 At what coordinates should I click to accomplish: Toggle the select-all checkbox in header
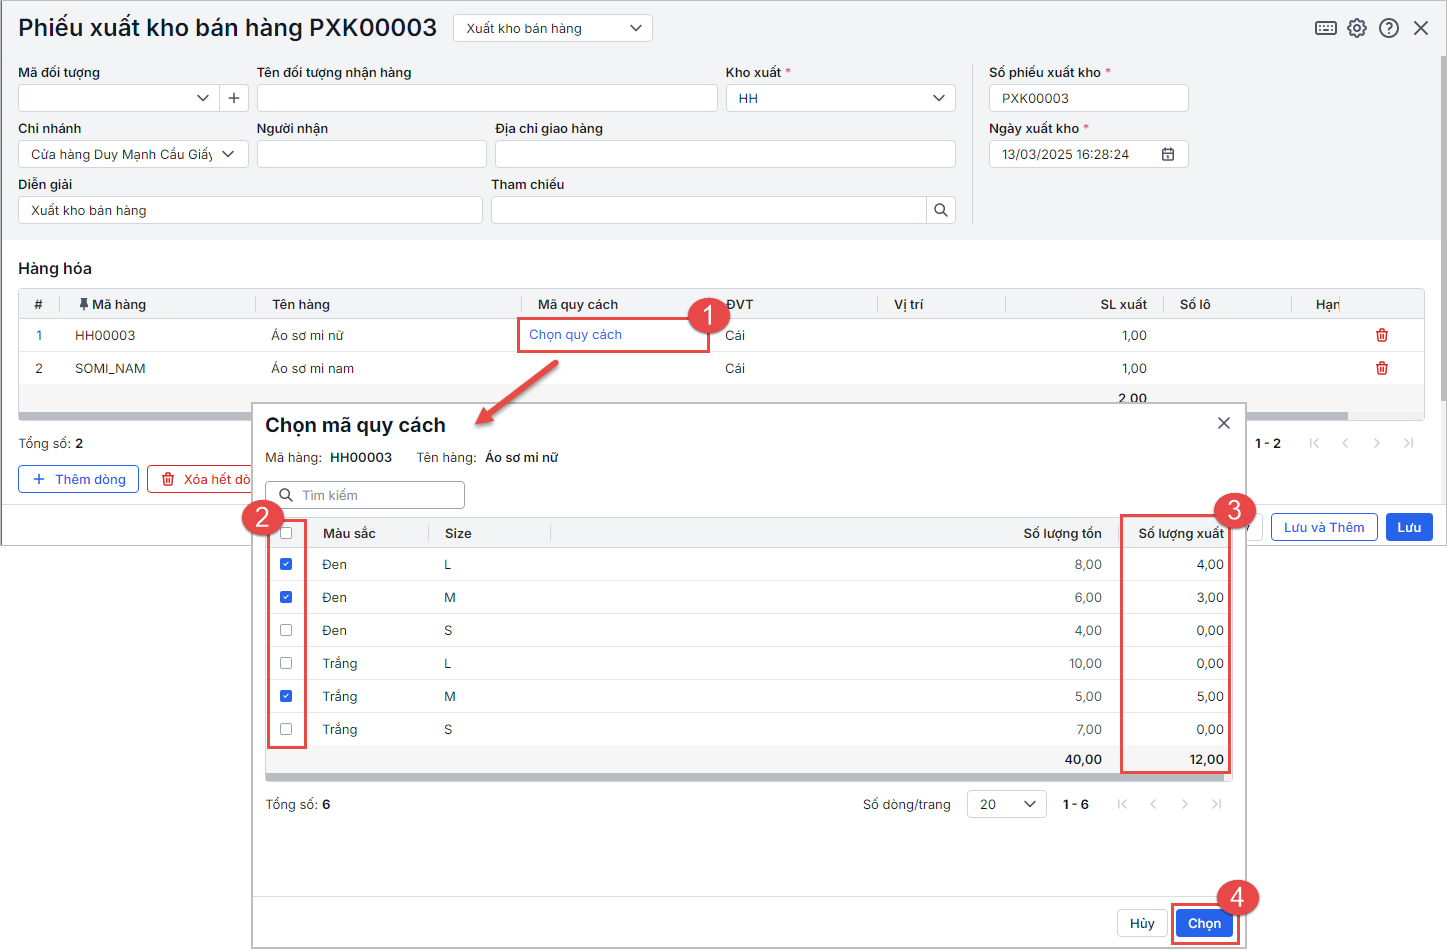[x=286, y=533]
